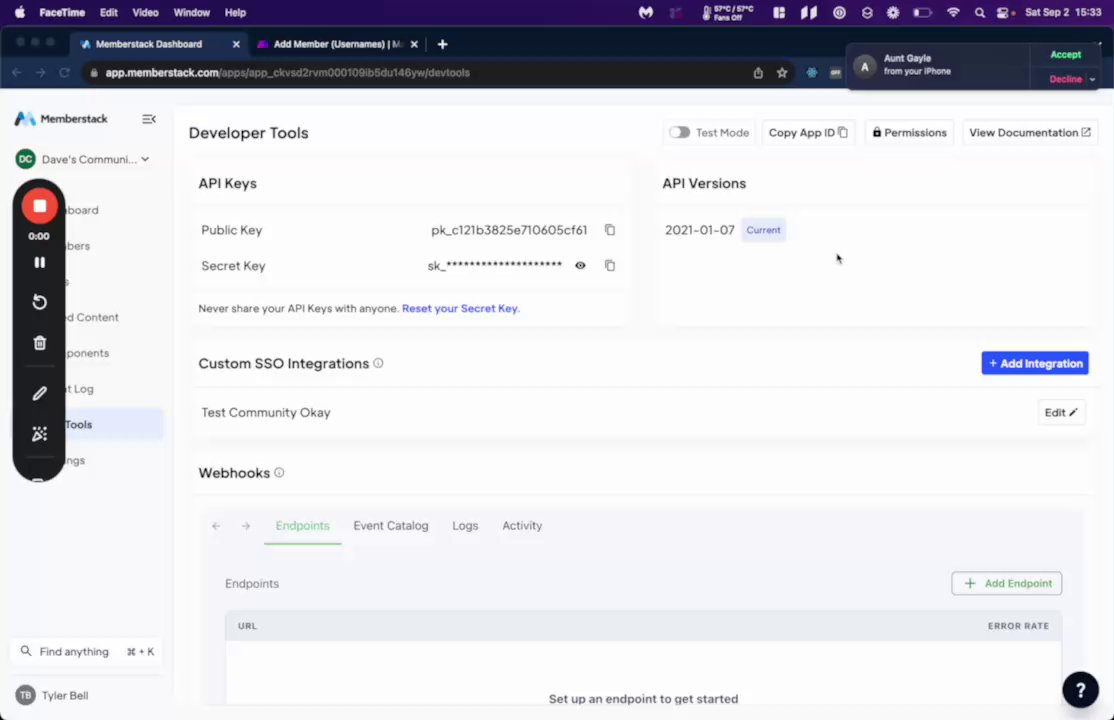Click Reset your Secret Key link
This screenshot has height=720, width=1114.
tap(460, 308)
